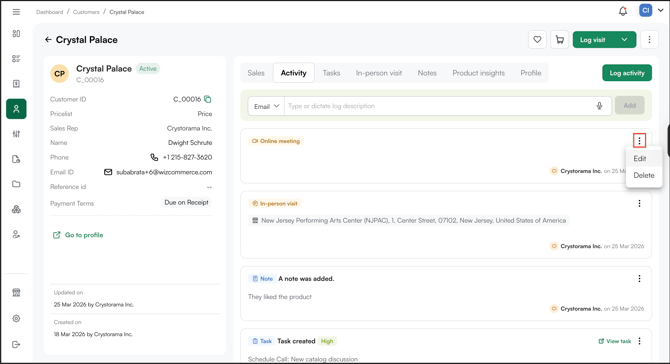Image resolution: width=670 pixels, height=364 pixels.
Task: Open the dashboard grid sidebar icon
Action: coord(16,34)
